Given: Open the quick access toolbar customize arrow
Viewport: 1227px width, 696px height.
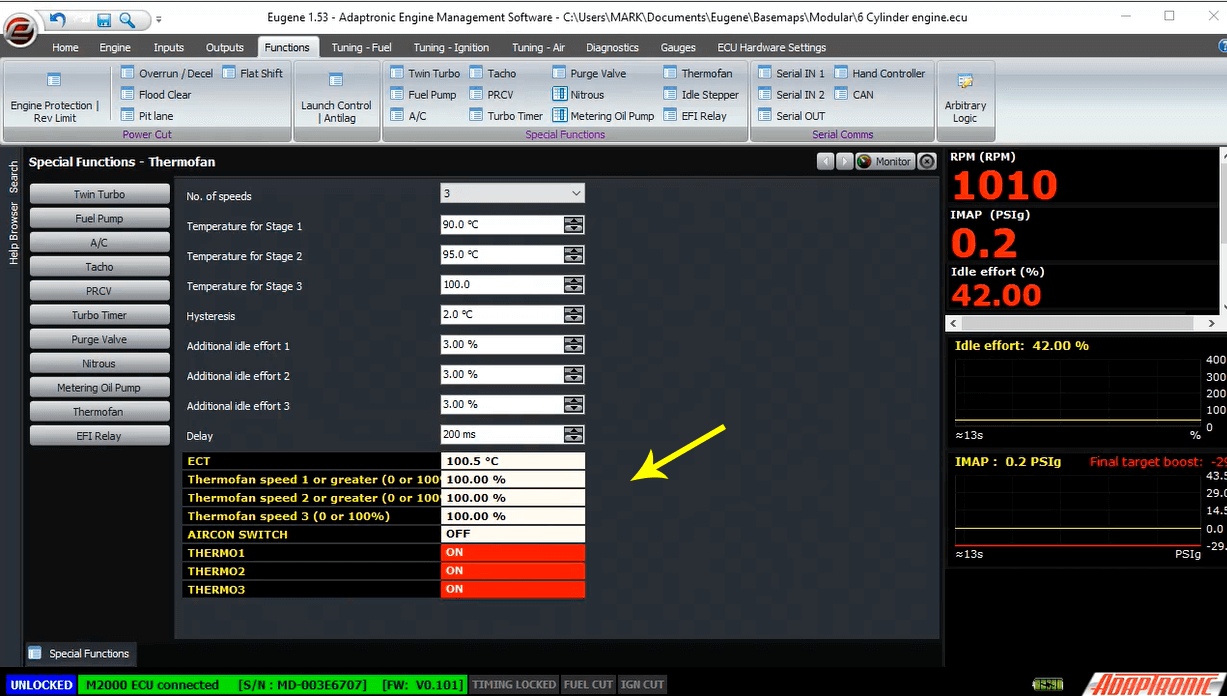Looking at the screenshot, I should [158, 19].
